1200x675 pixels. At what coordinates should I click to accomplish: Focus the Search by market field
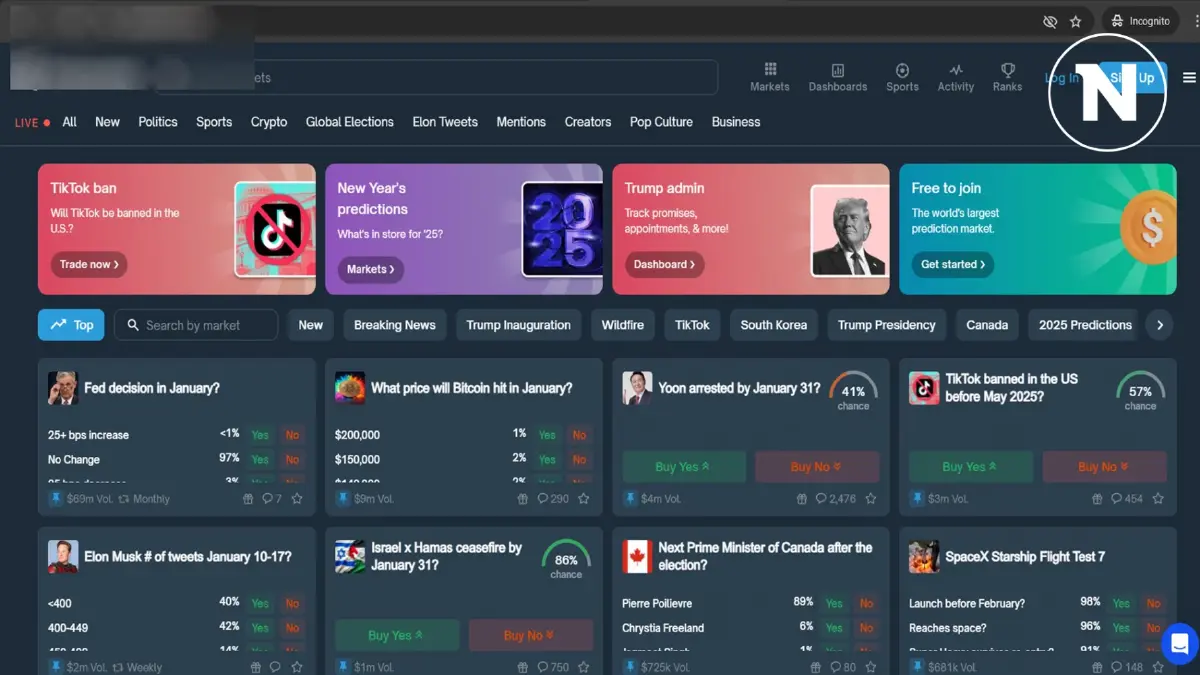pos(196,325)
